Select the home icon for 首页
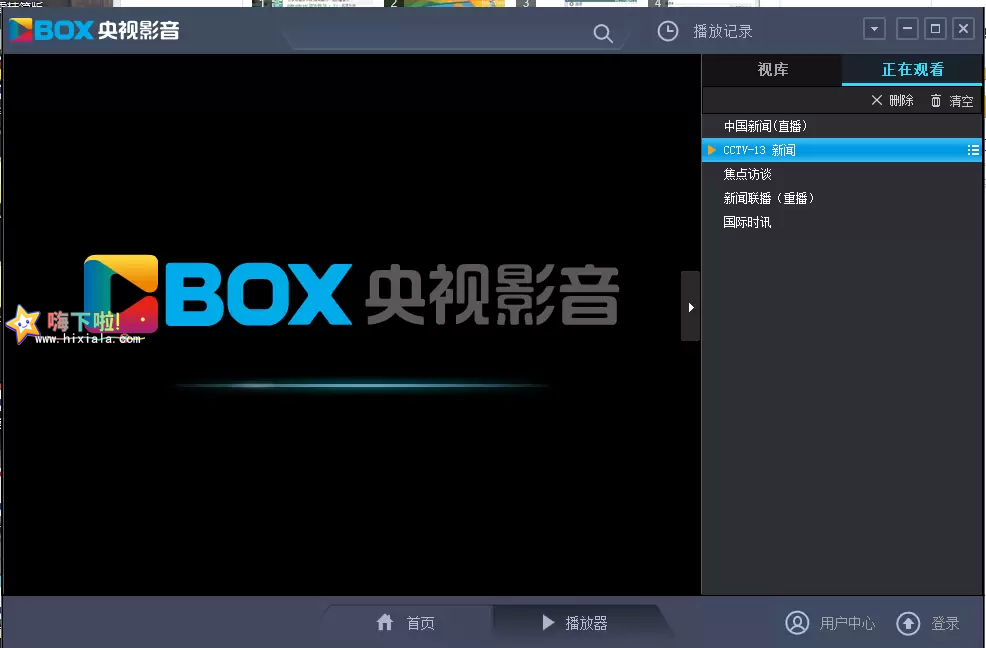 (386, 622)
